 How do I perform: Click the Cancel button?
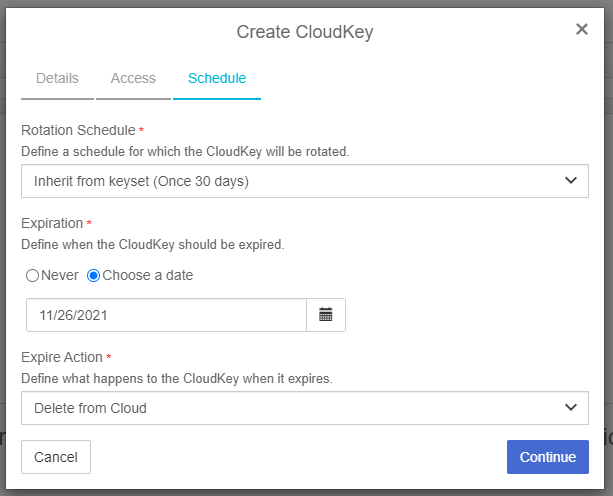(x=56, y=457)
